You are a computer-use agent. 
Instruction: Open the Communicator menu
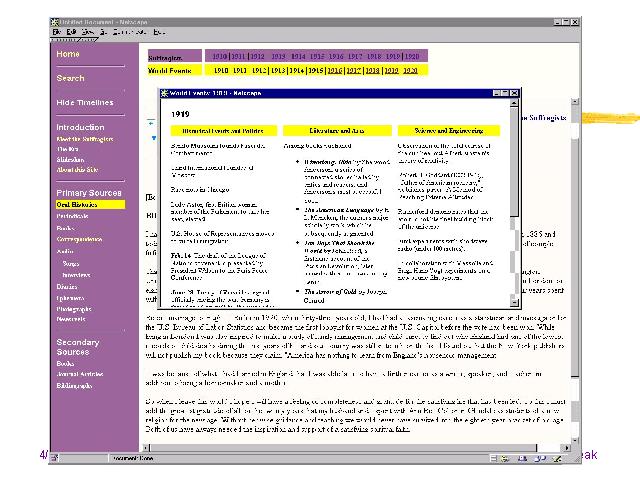coord(130,32)
